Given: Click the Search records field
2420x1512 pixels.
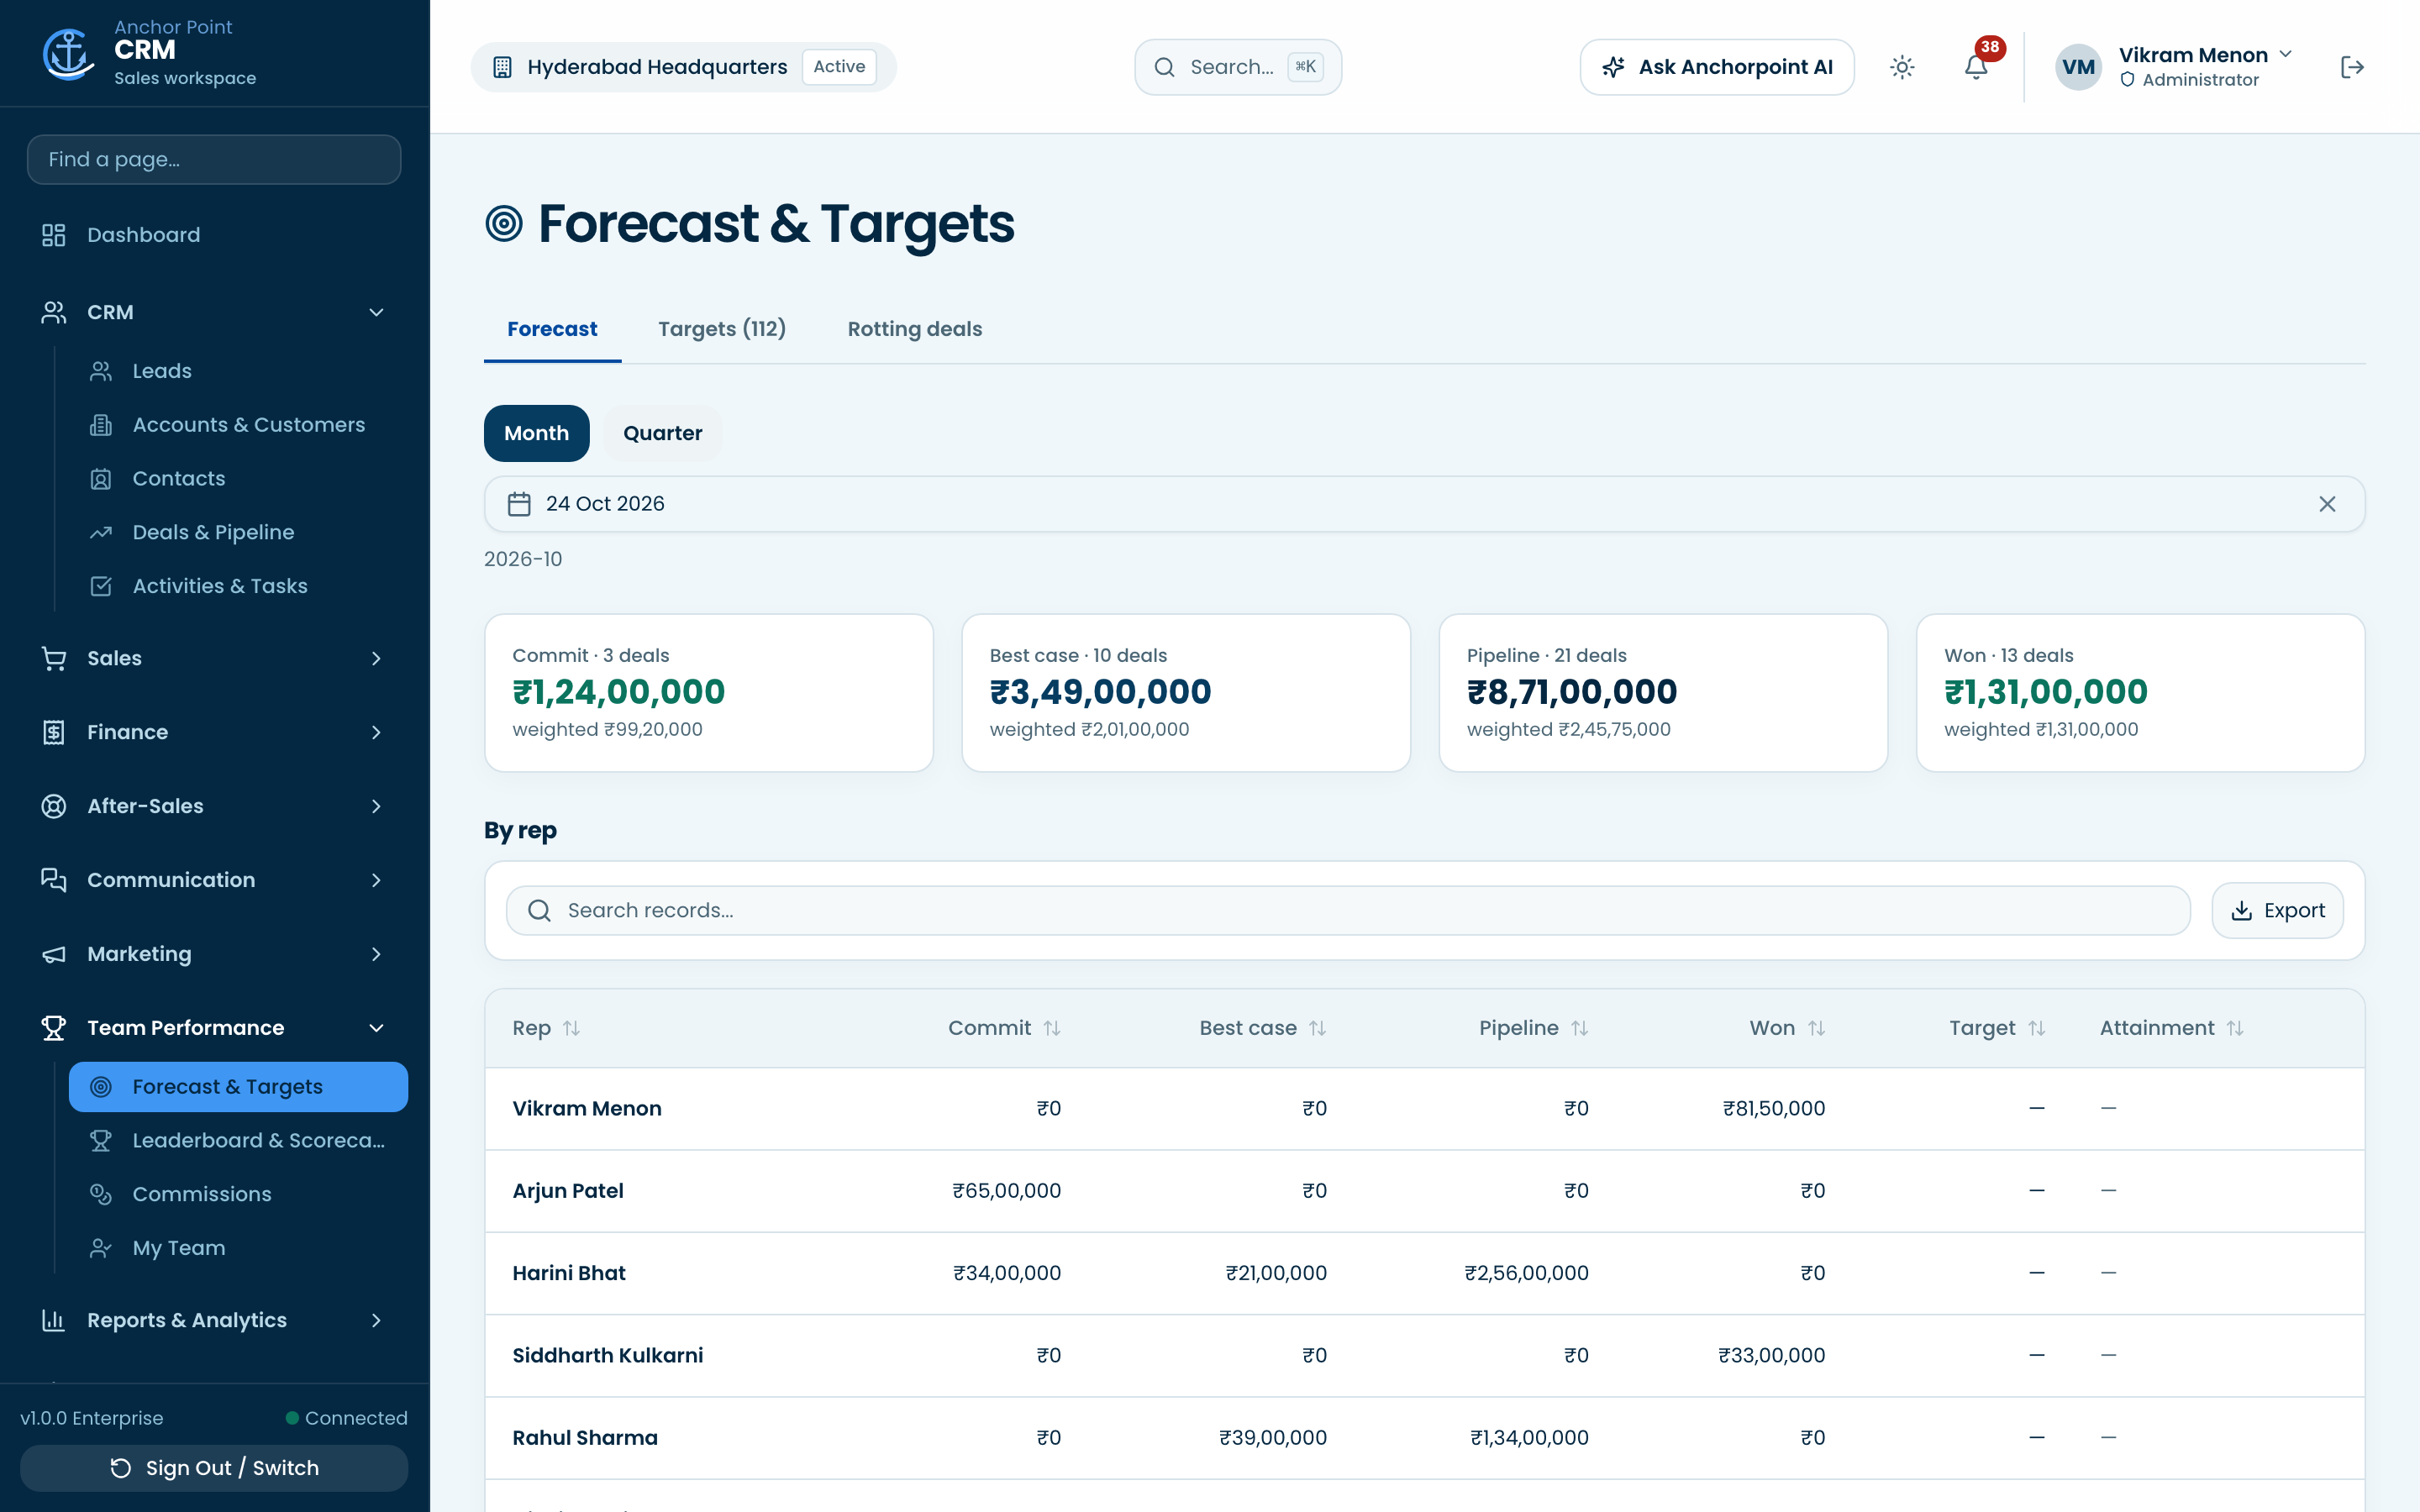Looking at the screenshot, I should click(1348, 910).
